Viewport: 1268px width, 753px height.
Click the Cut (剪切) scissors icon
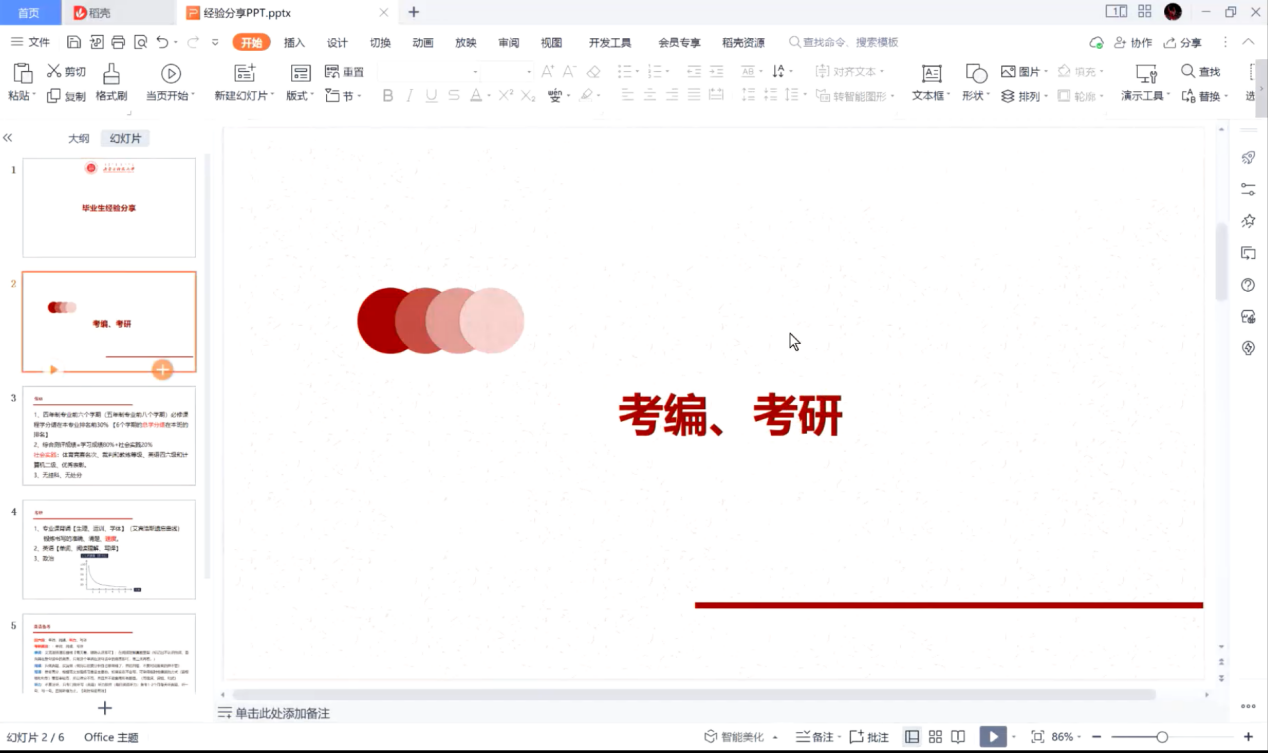click(54, 72)
